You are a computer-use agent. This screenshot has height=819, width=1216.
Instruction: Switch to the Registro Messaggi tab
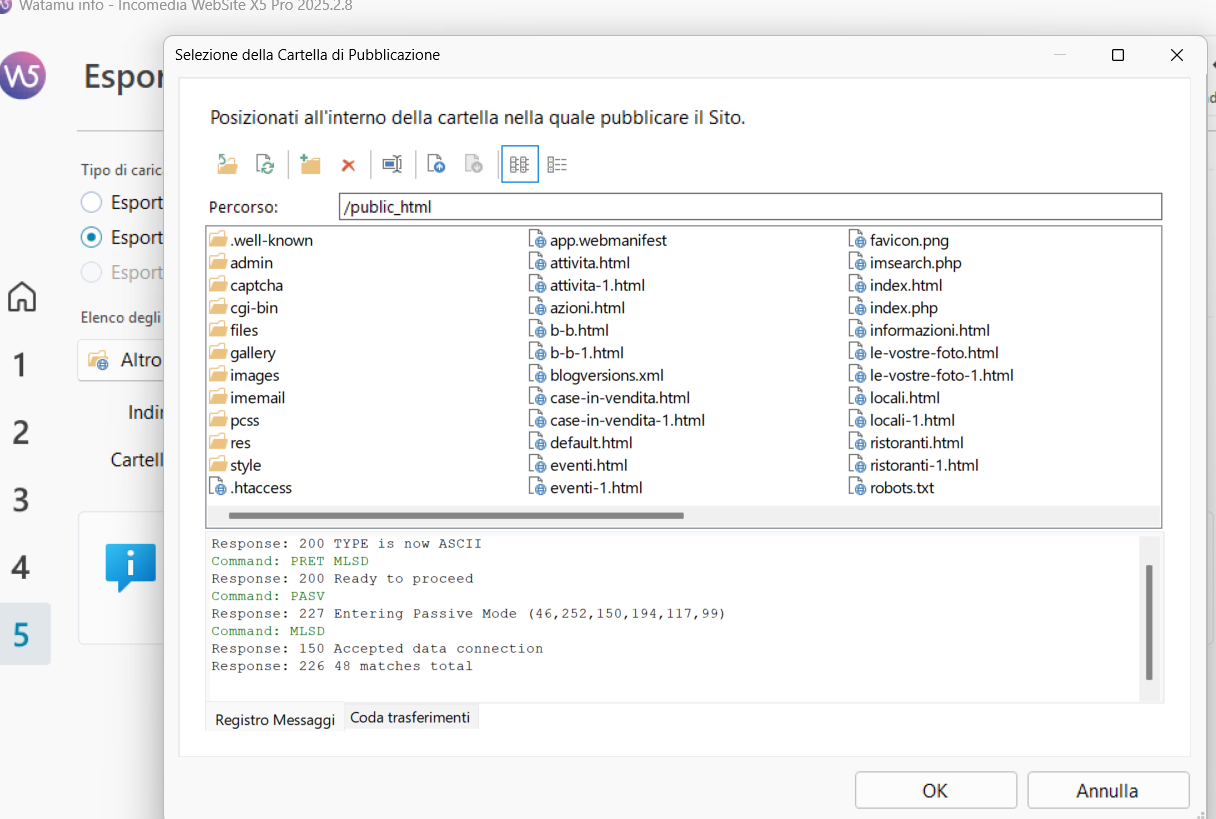coord(275,719)
